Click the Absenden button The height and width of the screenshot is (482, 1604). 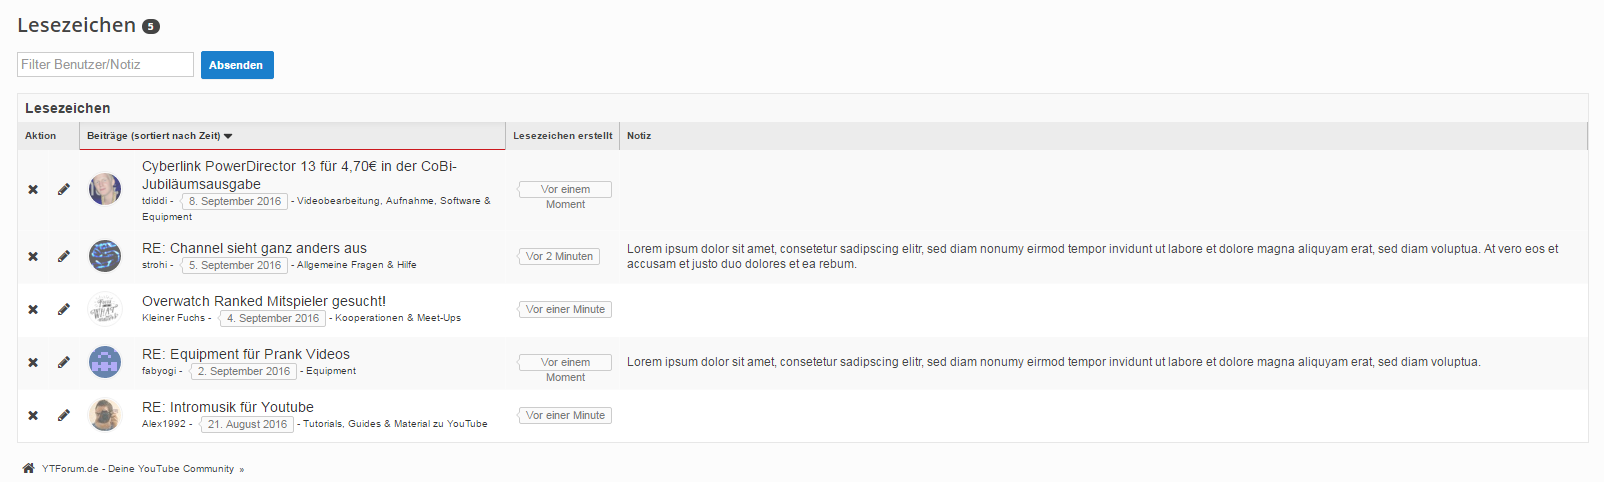(x=237, y=65)
